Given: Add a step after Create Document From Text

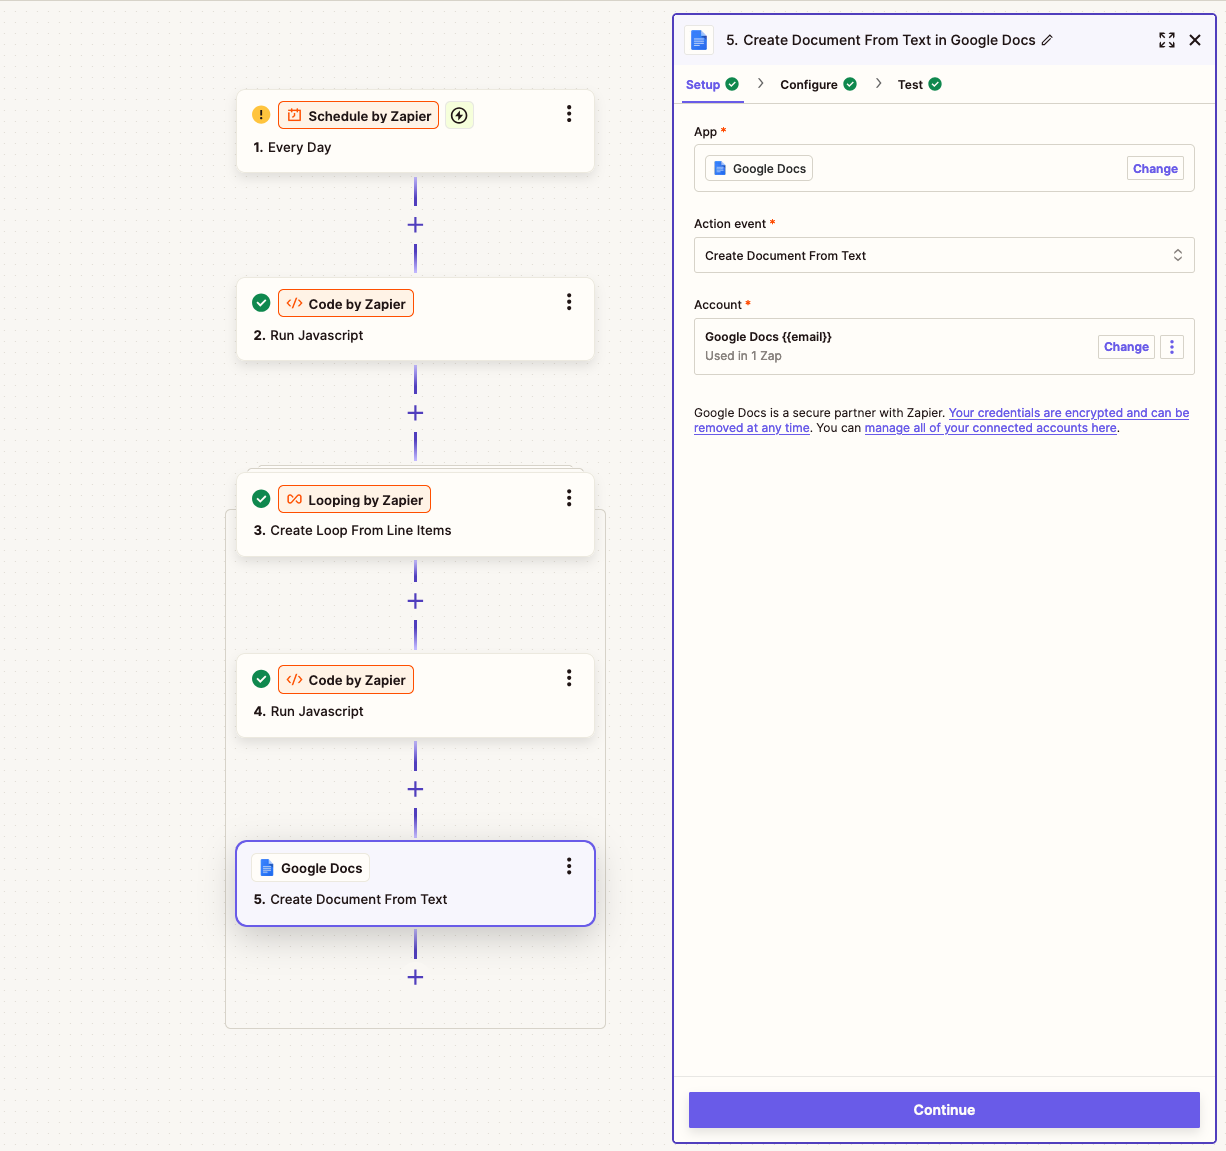Looking at the screenshot, I should click(415, 977).
